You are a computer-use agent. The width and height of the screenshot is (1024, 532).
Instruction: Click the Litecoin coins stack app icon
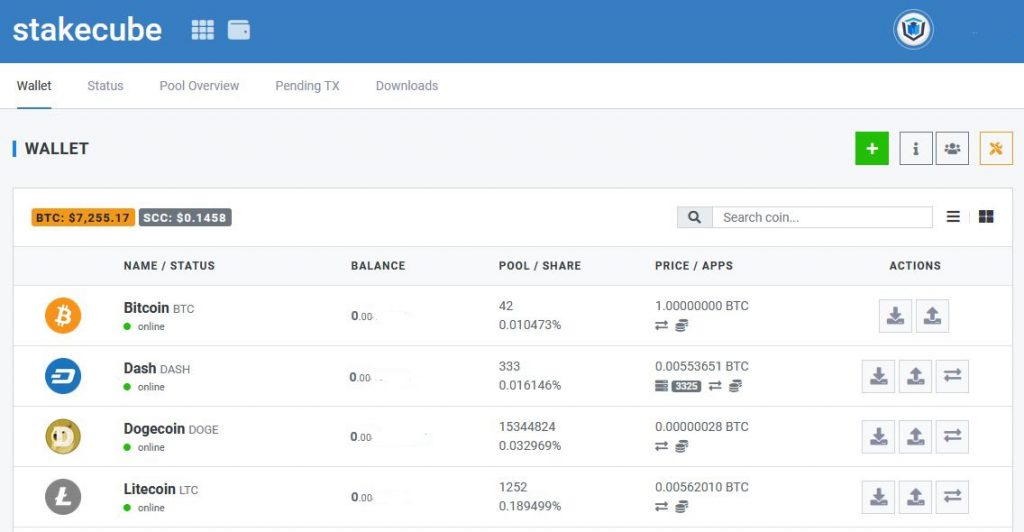pyautogui.click(x=681, y=507)
